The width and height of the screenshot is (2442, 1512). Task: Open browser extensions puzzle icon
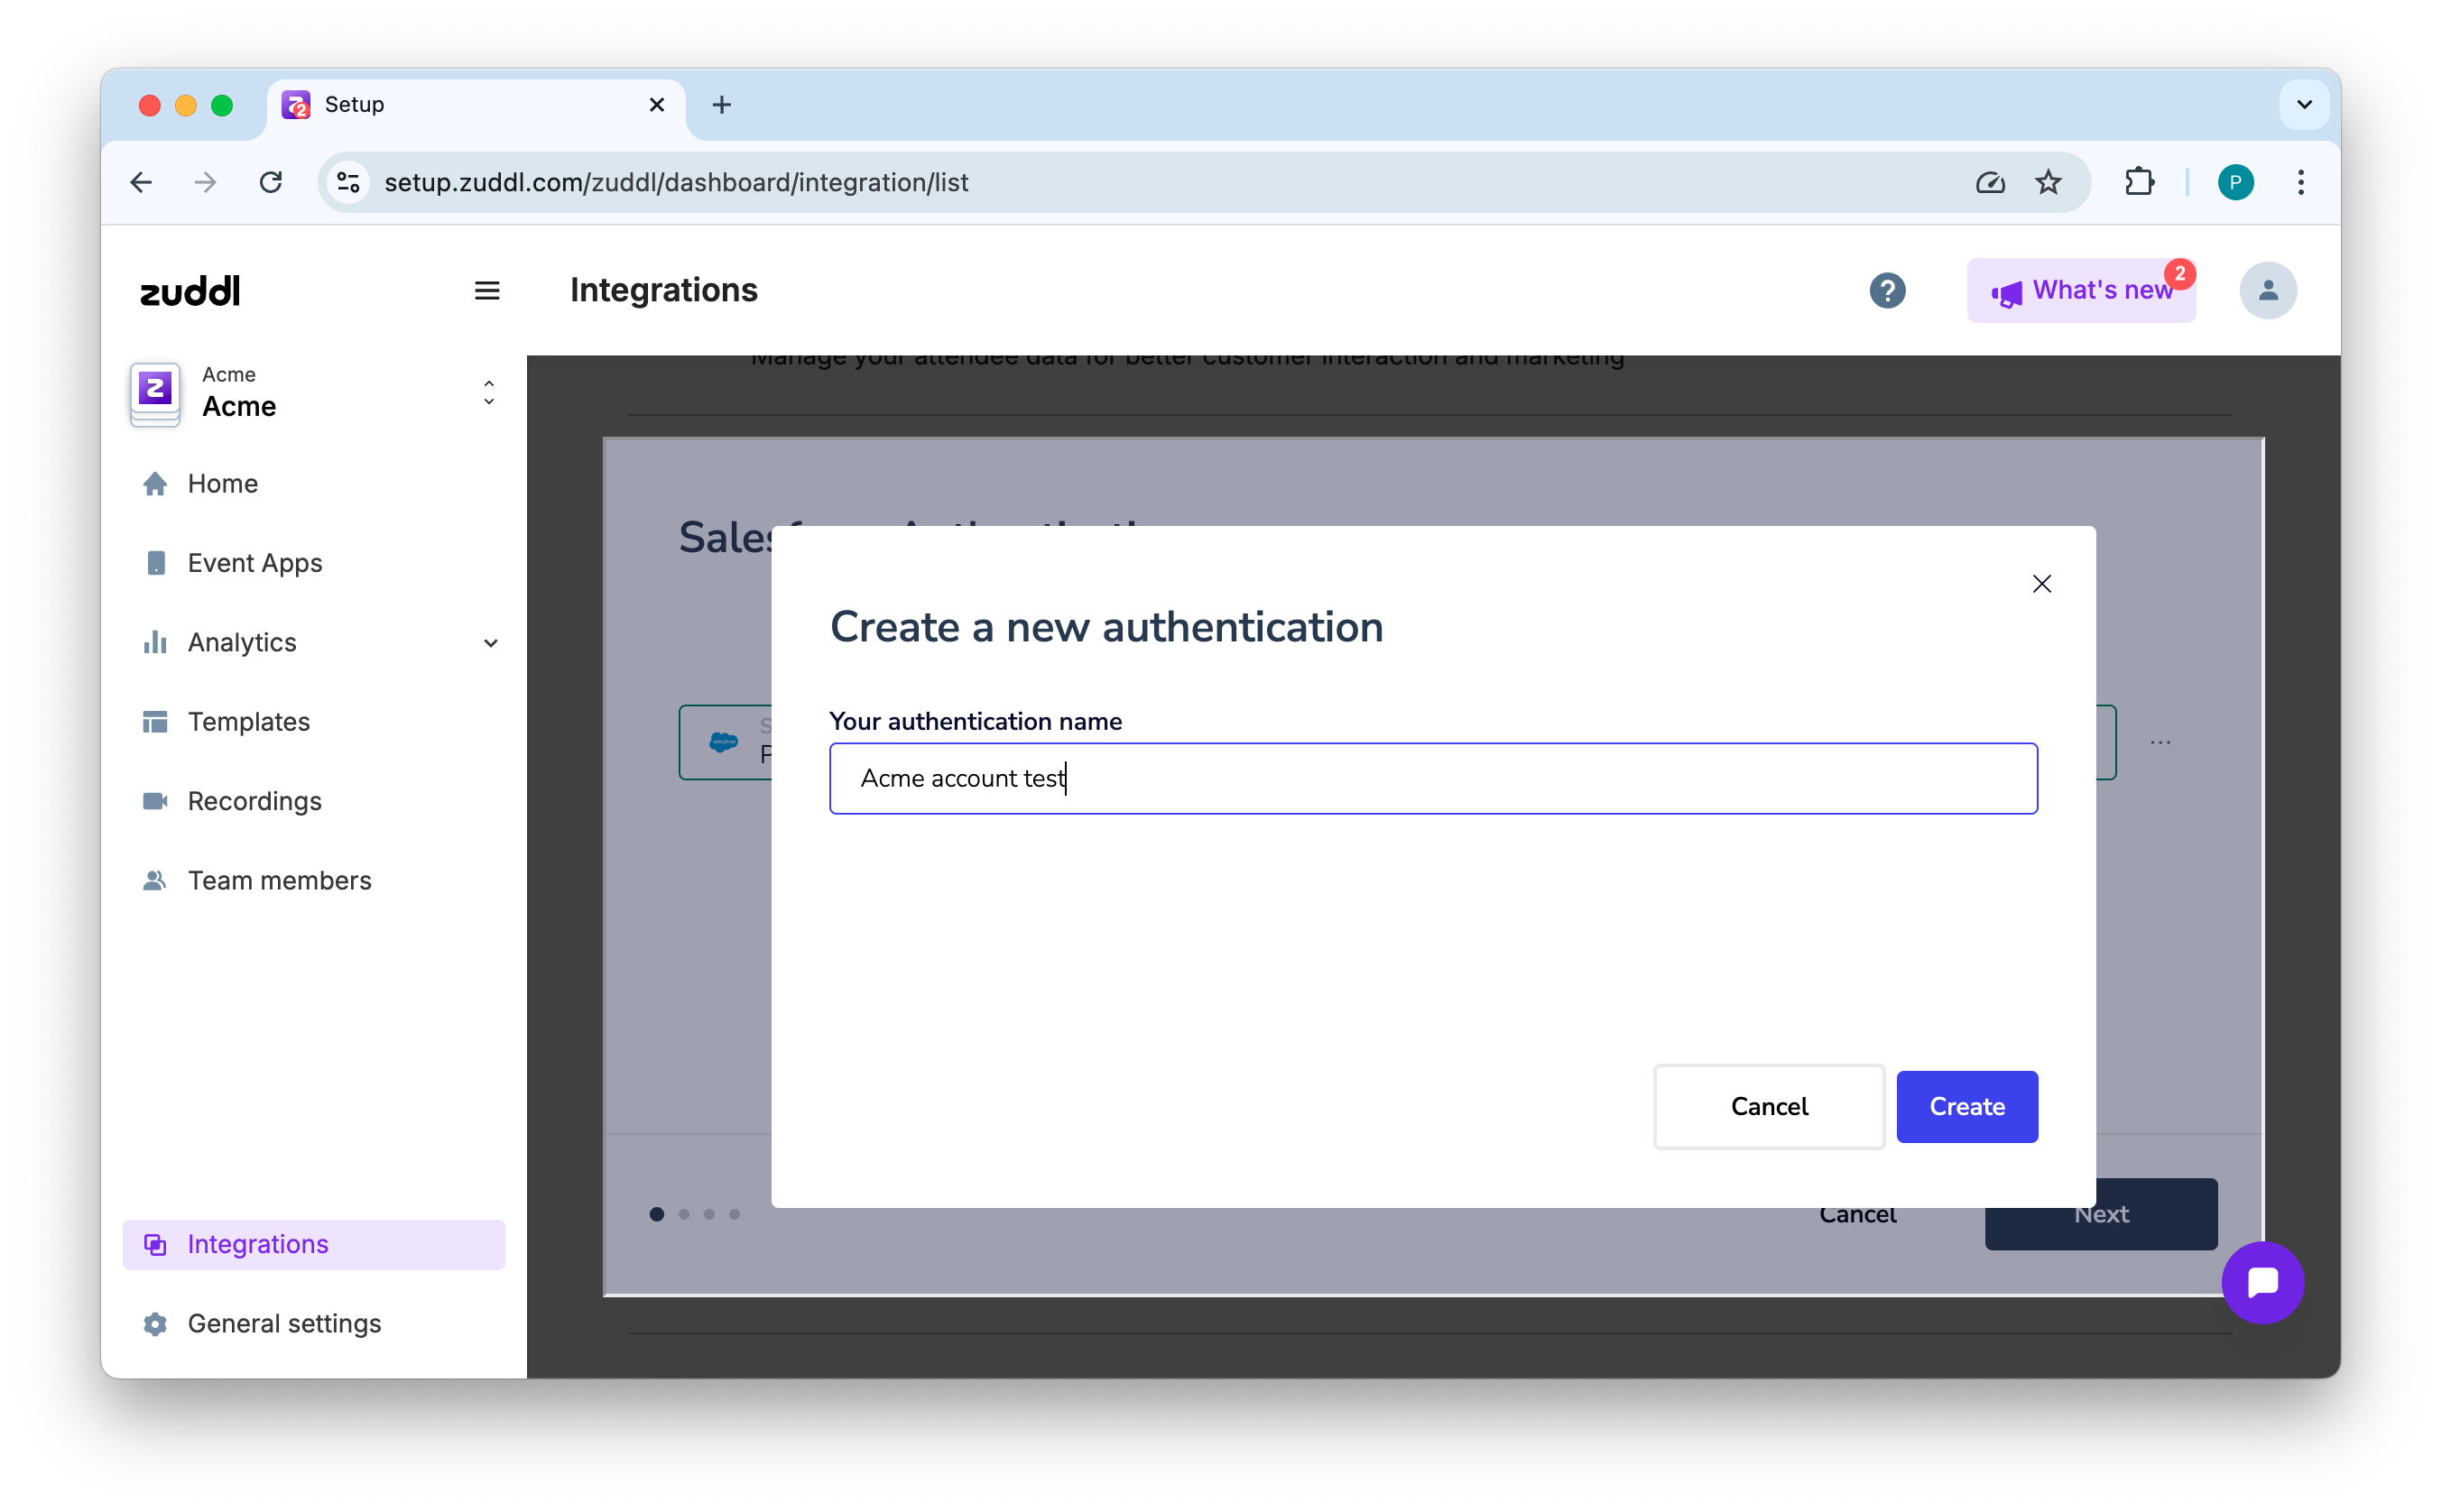2138,182
